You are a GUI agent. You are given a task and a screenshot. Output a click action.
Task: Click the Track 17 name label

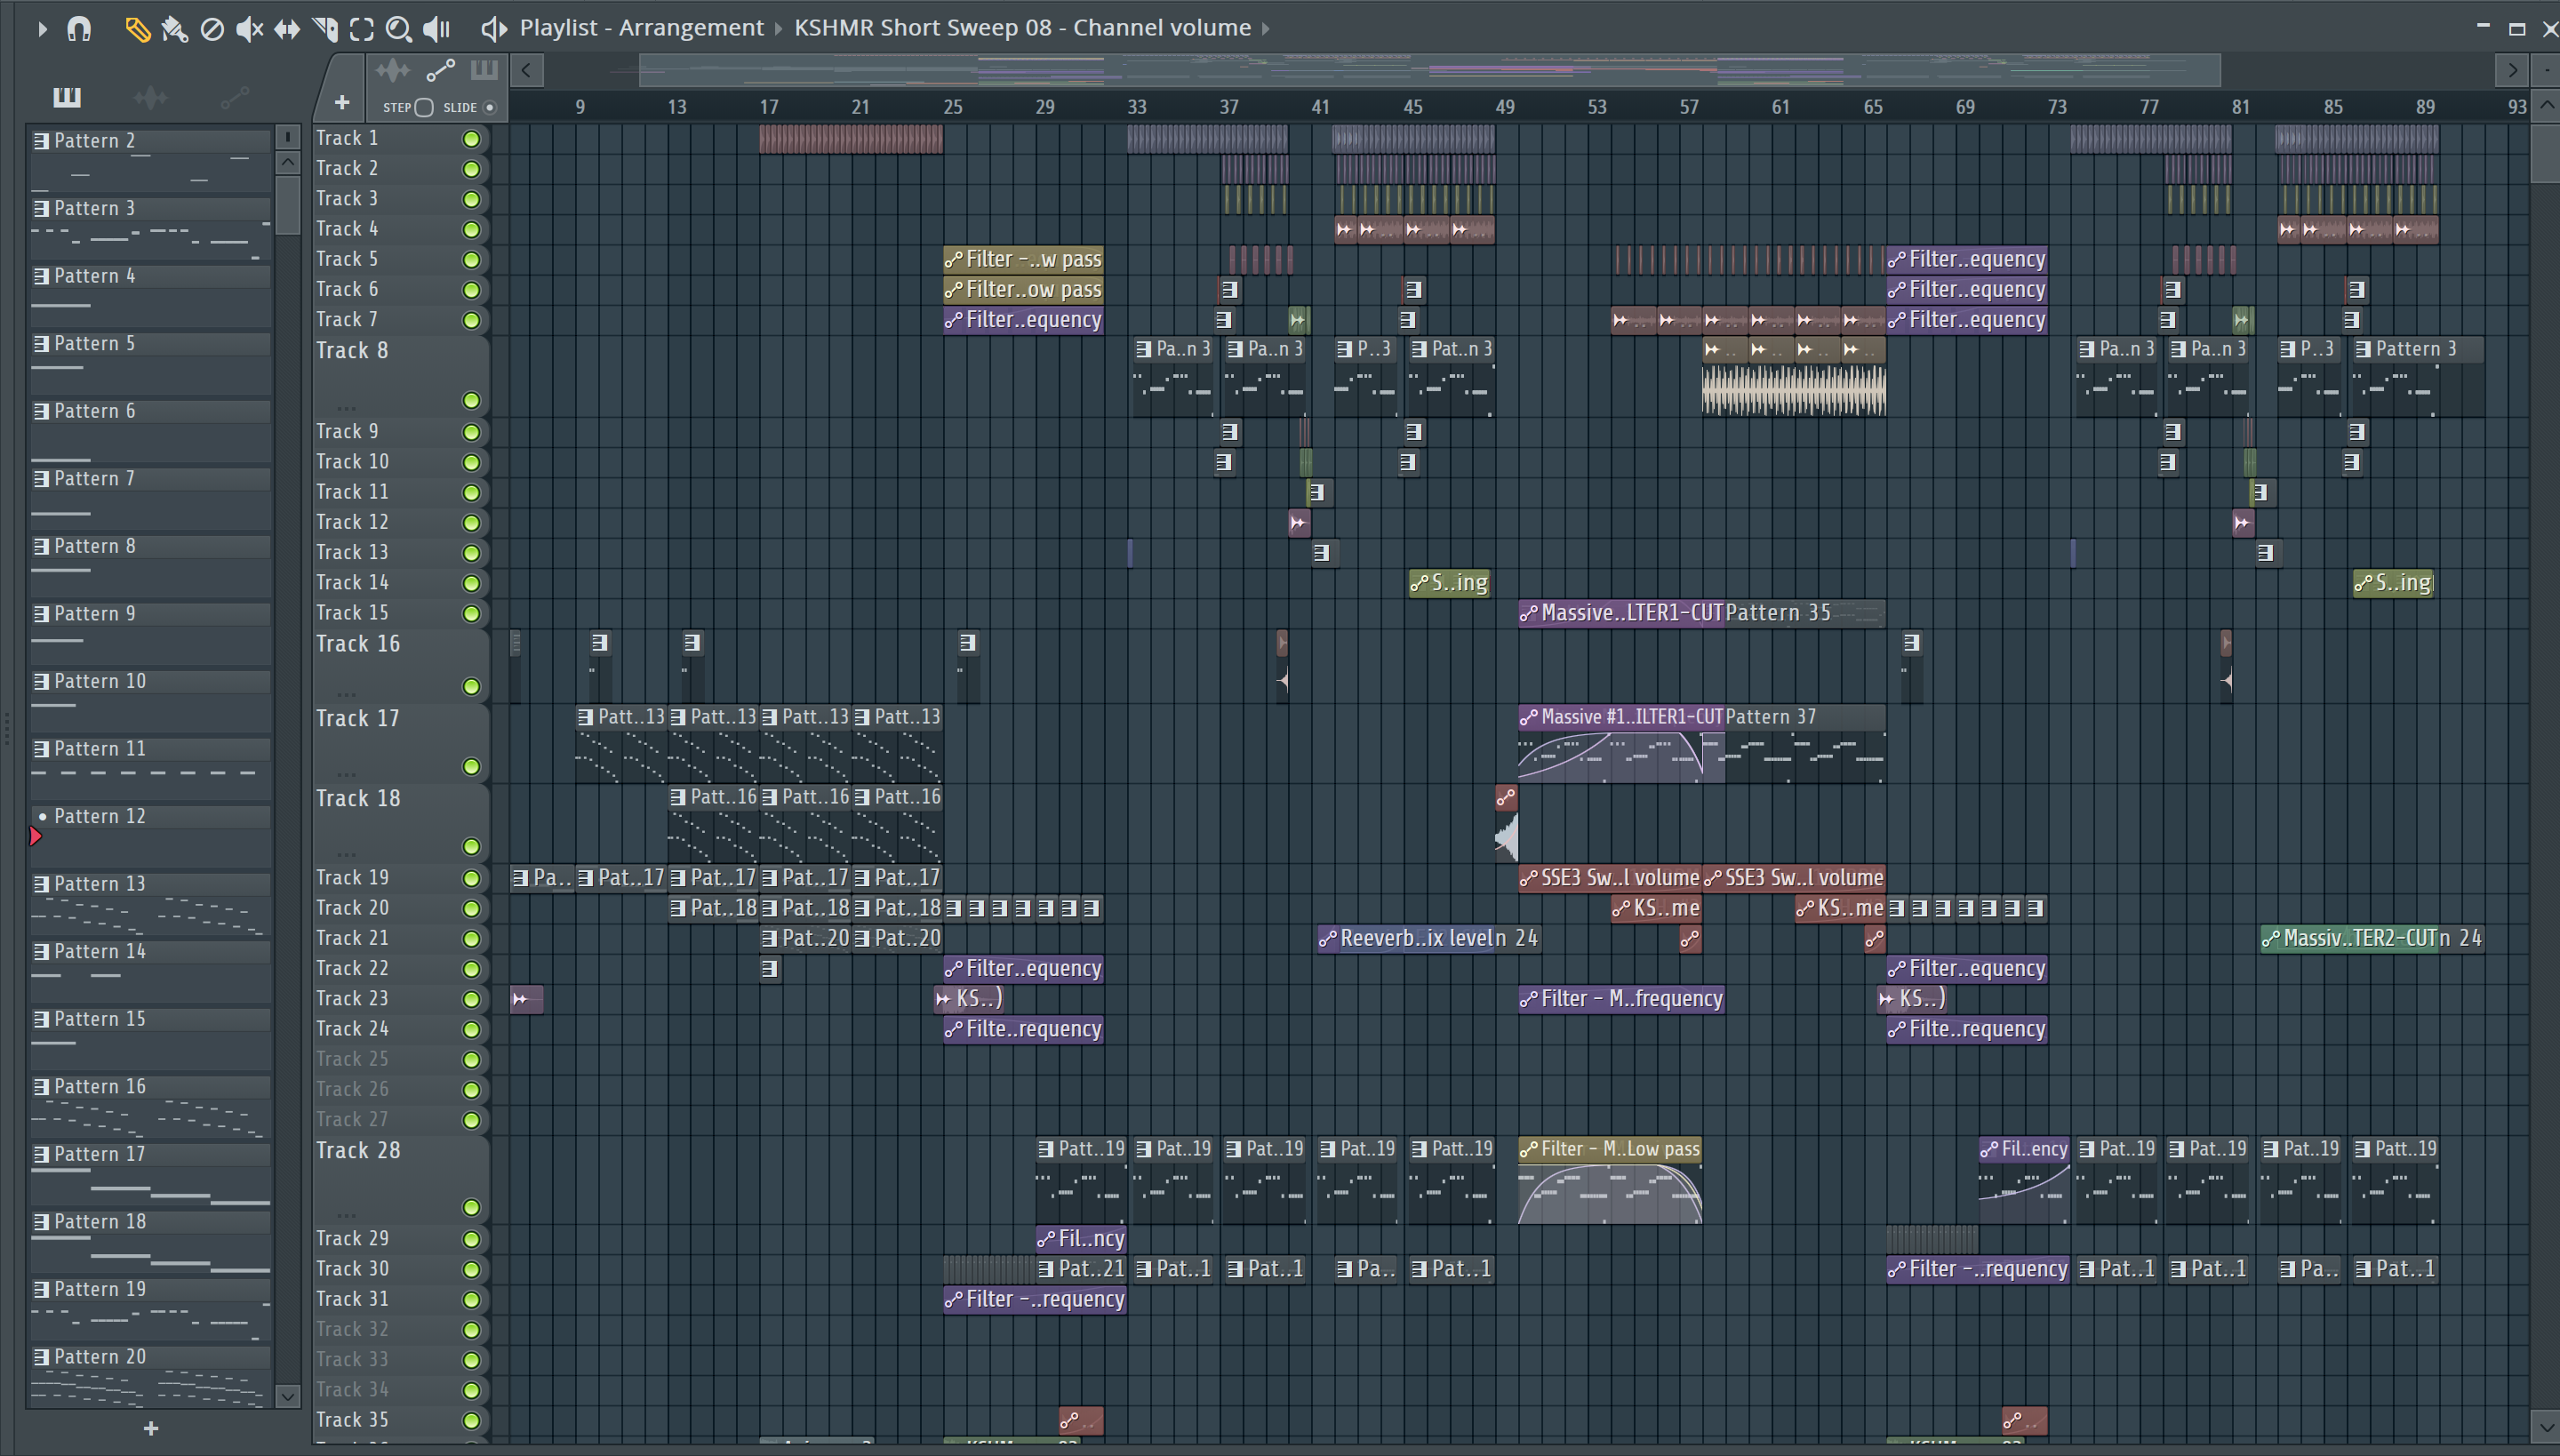[358, 719]
